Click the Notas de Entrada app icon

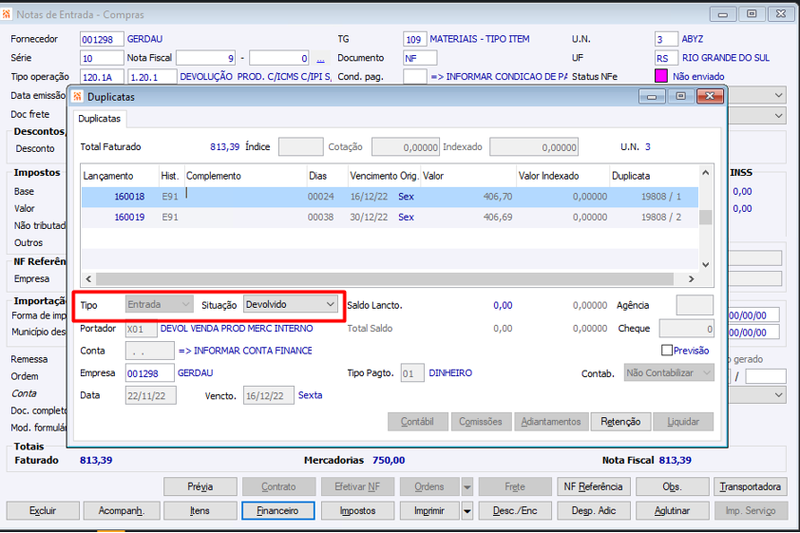click(6, 14)
